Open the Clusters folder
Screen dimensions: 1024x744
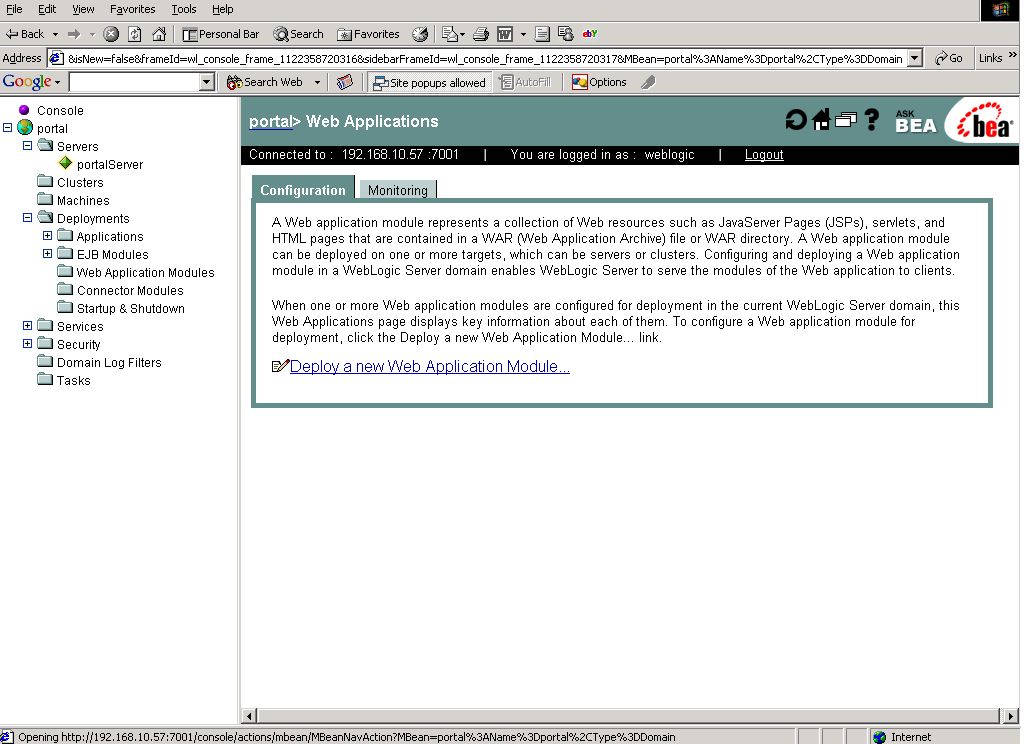pos(80,182)
